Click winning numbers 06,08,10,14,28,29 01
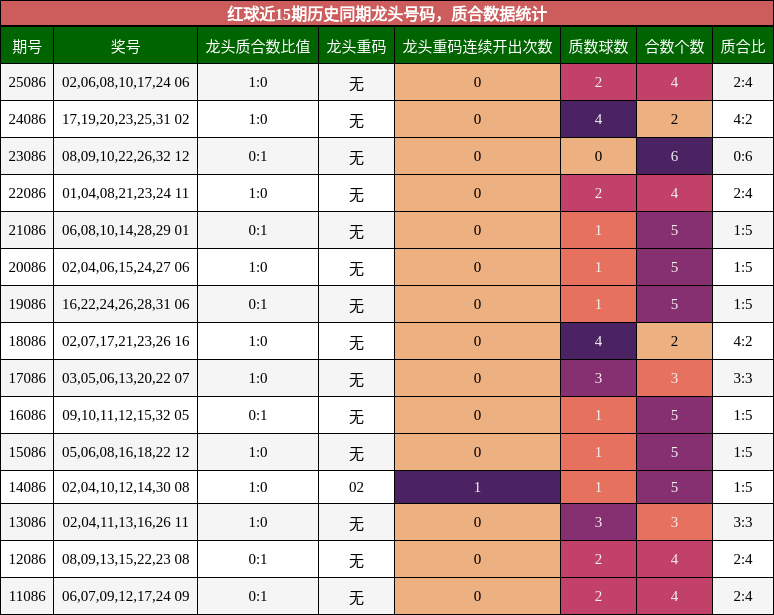 pos(125,230)
